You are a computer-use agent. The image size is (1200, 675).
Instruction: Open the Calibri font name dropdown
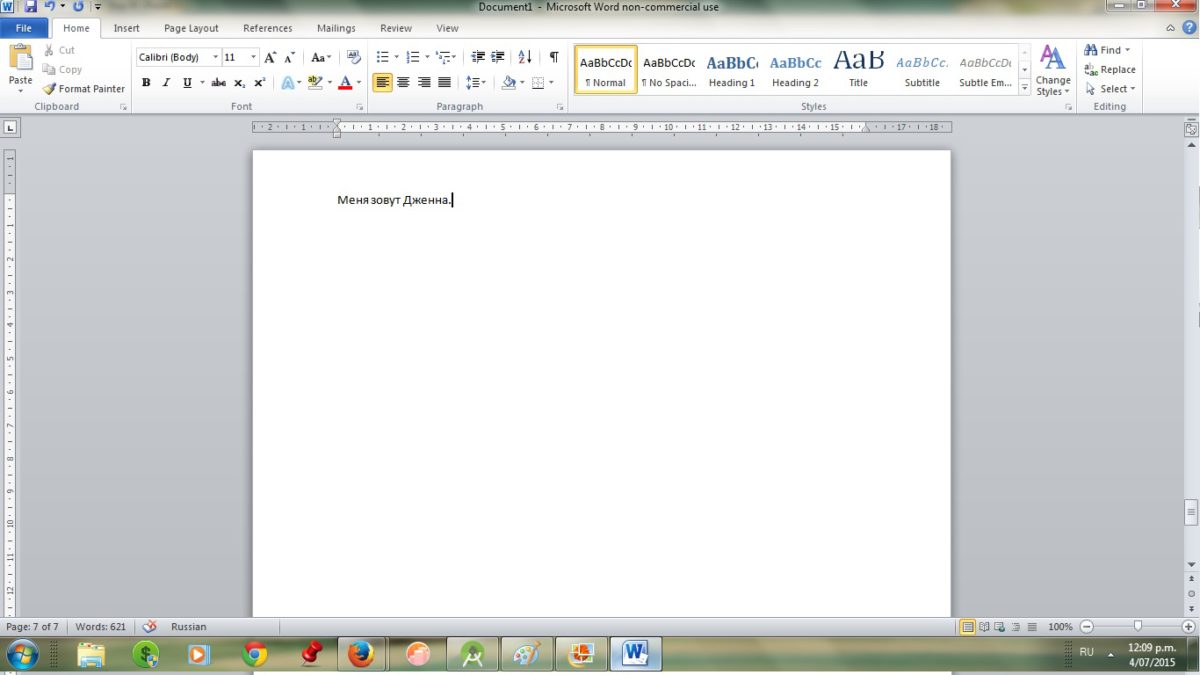(x=215, y=58)
